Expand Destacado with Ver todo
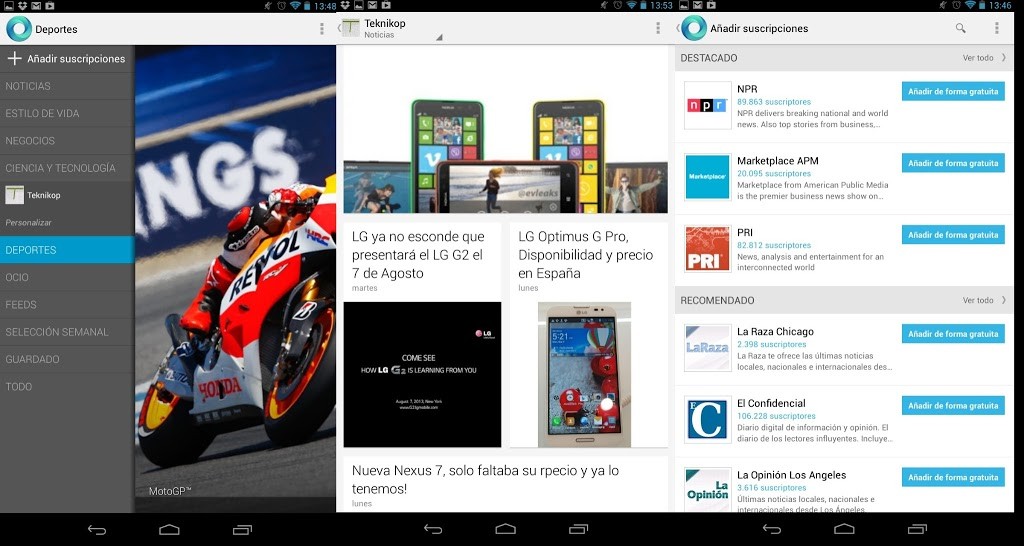 (x=984, y=58)
